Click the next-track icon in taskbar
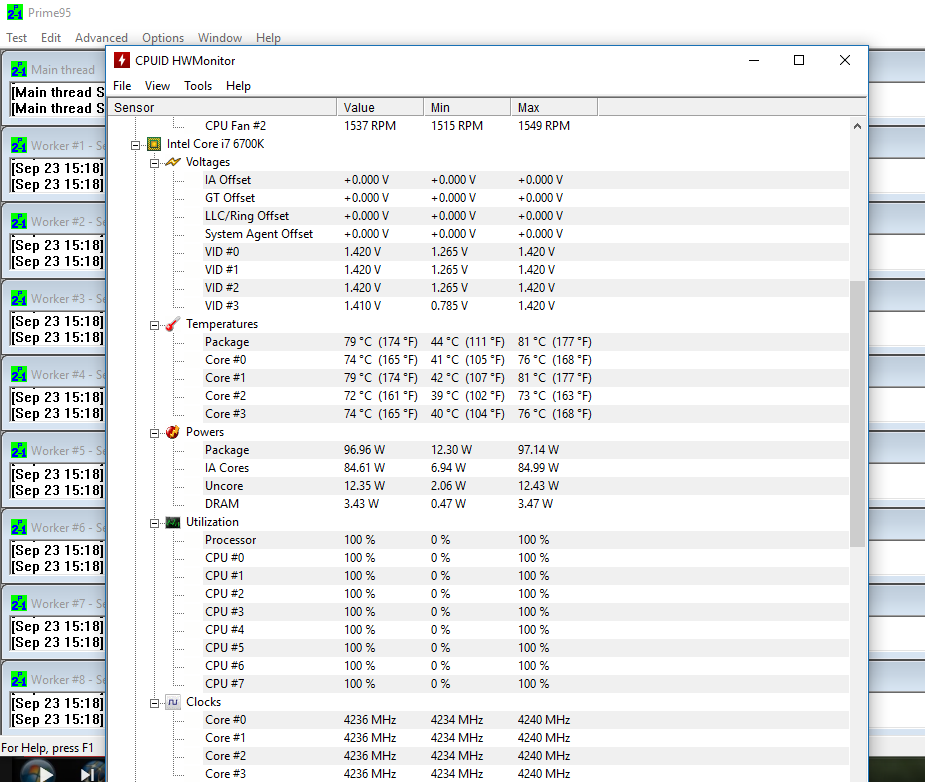 (88, 774)
